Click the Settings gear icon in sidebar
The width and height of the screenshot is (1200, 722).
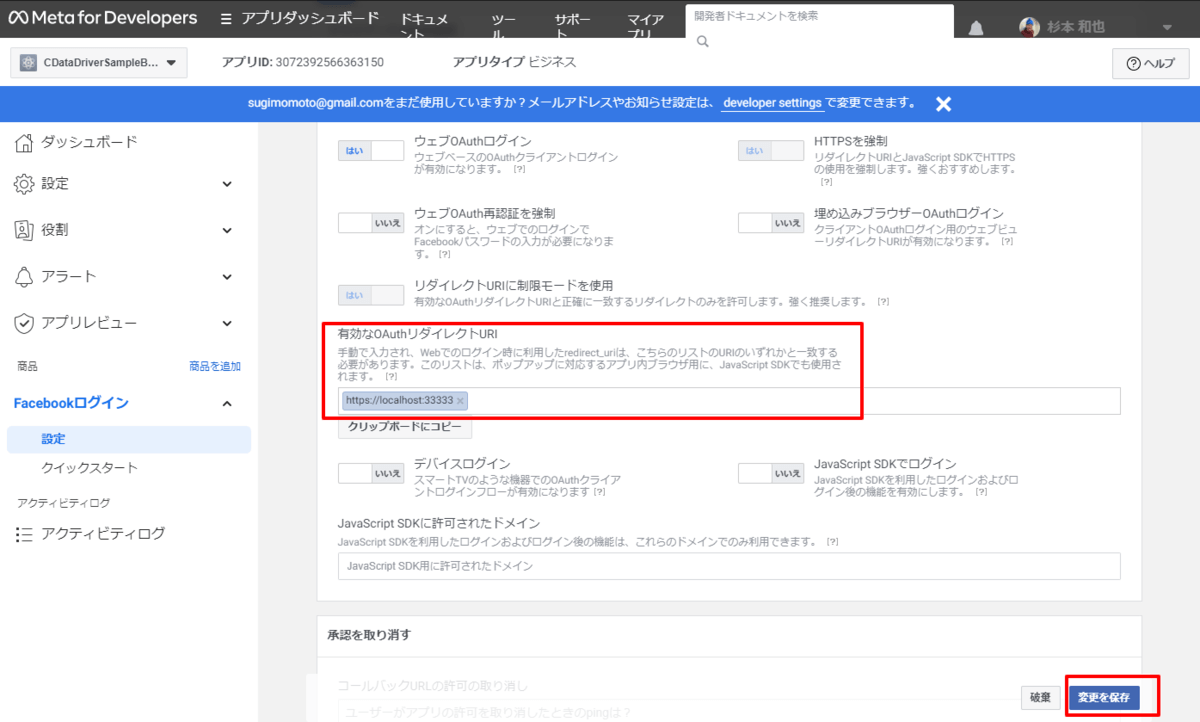coord(24,184)
